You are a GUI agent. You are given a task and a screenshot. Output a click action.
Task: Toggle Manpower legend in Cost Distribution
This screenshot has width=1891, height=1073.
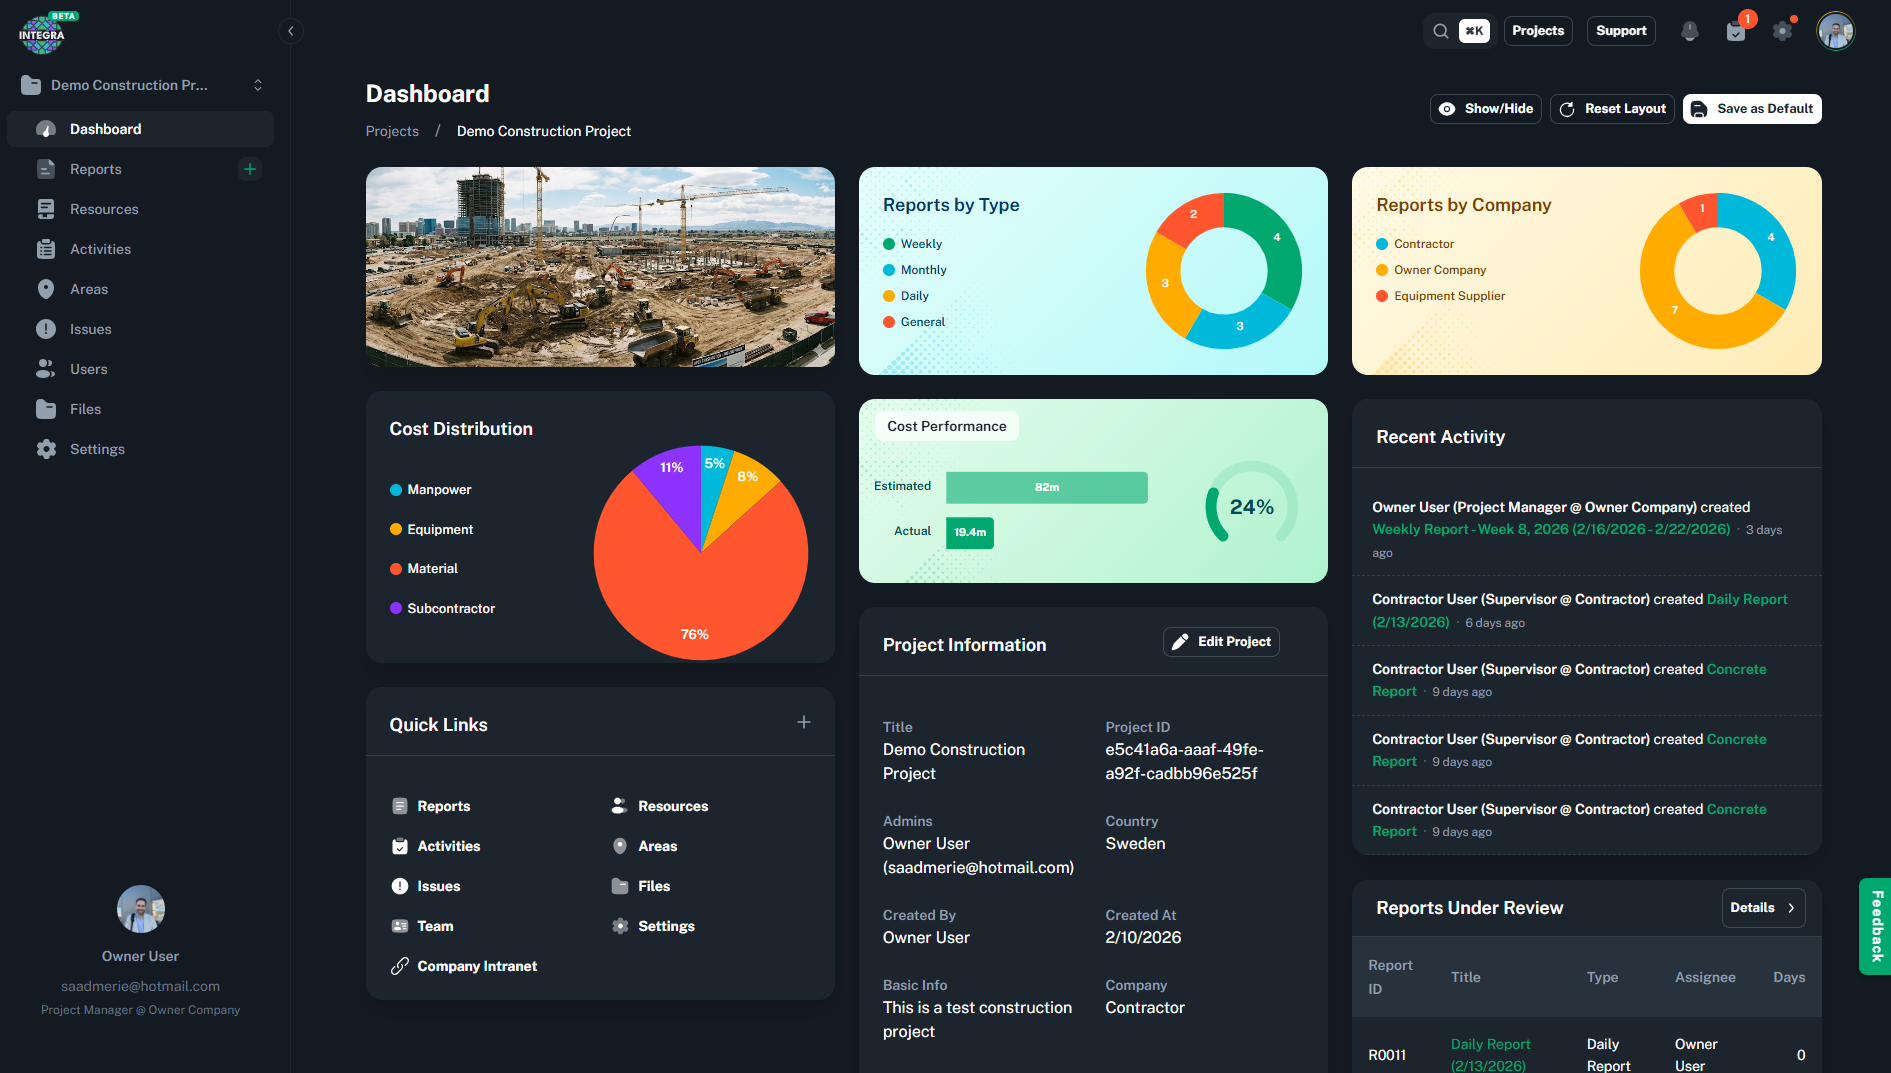pyautogui.click(x=430, y=489)
